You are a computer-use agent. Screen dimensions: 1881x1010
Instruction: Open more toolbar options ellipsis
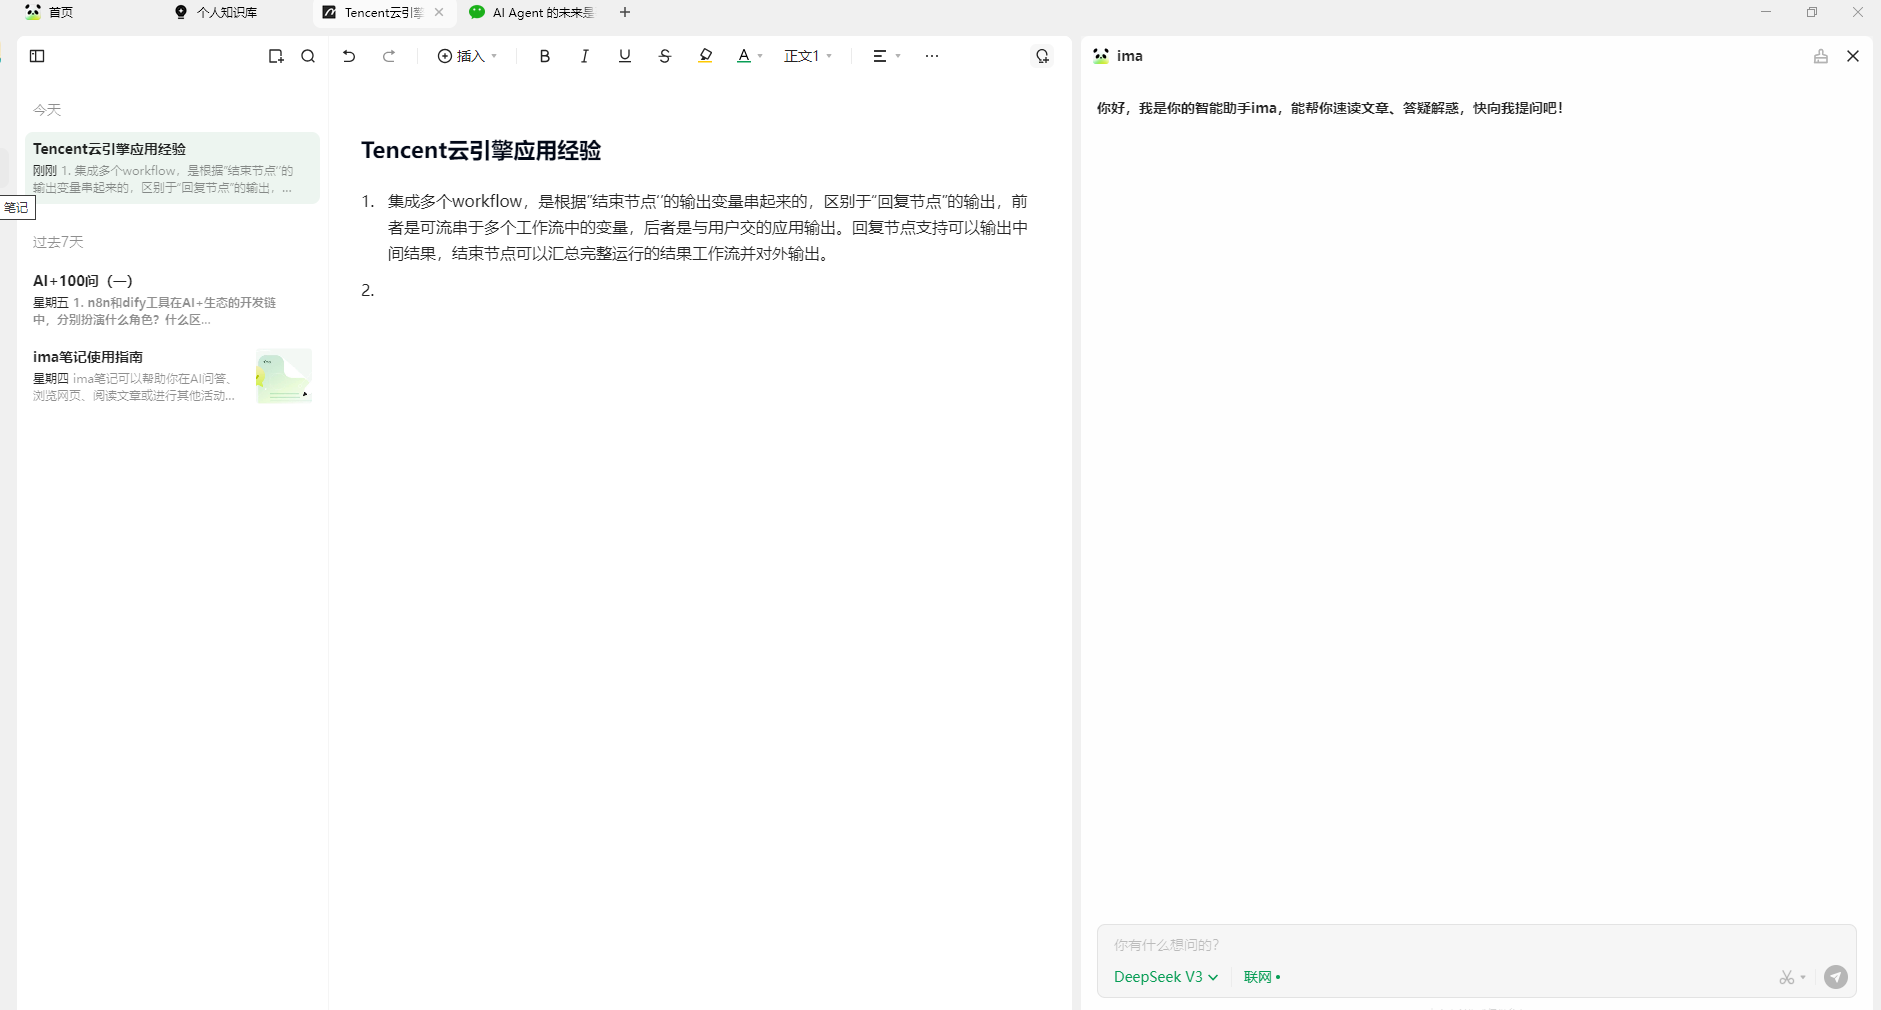pos(932,56)
